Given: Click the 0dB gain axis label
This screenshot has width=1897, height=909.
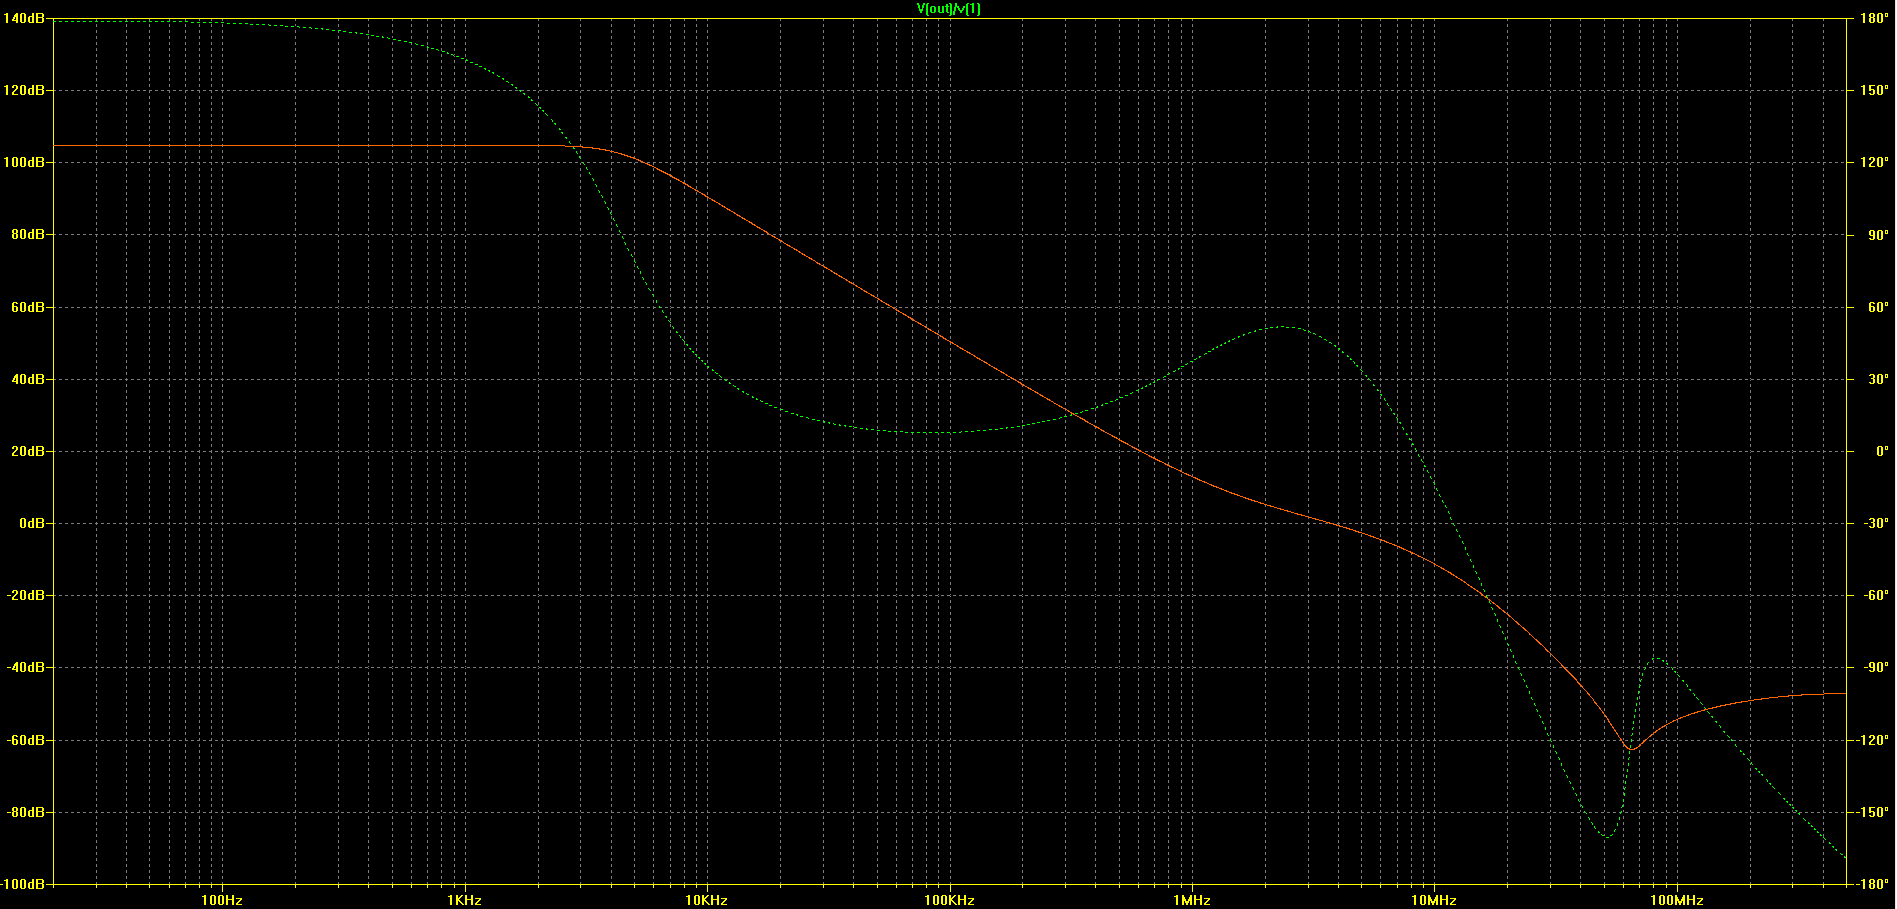Looking at the screenshot, I should [x=31, y=523].
